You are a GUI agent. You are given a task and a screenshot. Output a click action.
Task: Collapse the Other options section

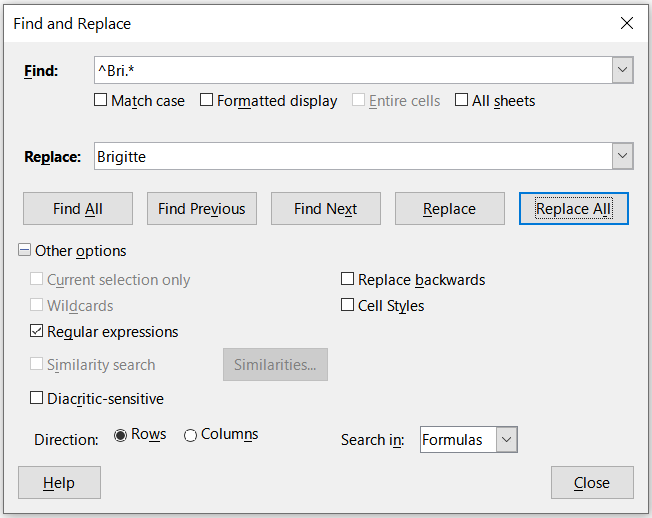coord(24,250)
